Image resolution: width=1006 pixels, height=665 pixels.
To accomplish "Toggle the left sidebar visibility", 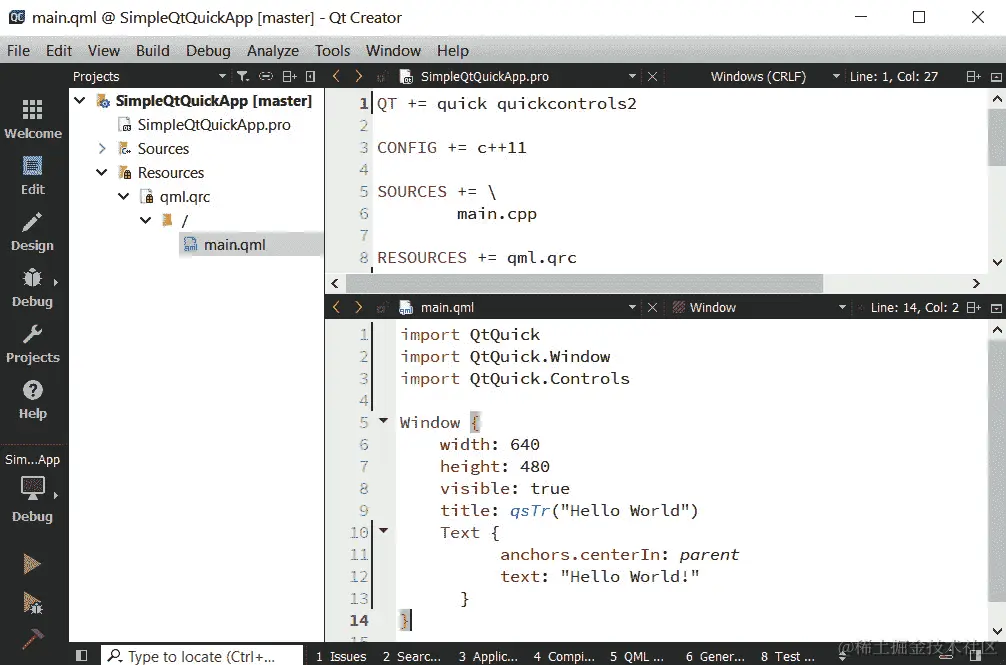I will point(81,655).
